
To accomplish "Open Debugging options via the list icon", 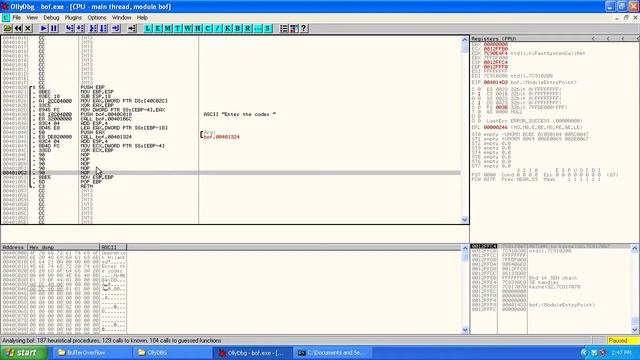I will tap(284, 28).
